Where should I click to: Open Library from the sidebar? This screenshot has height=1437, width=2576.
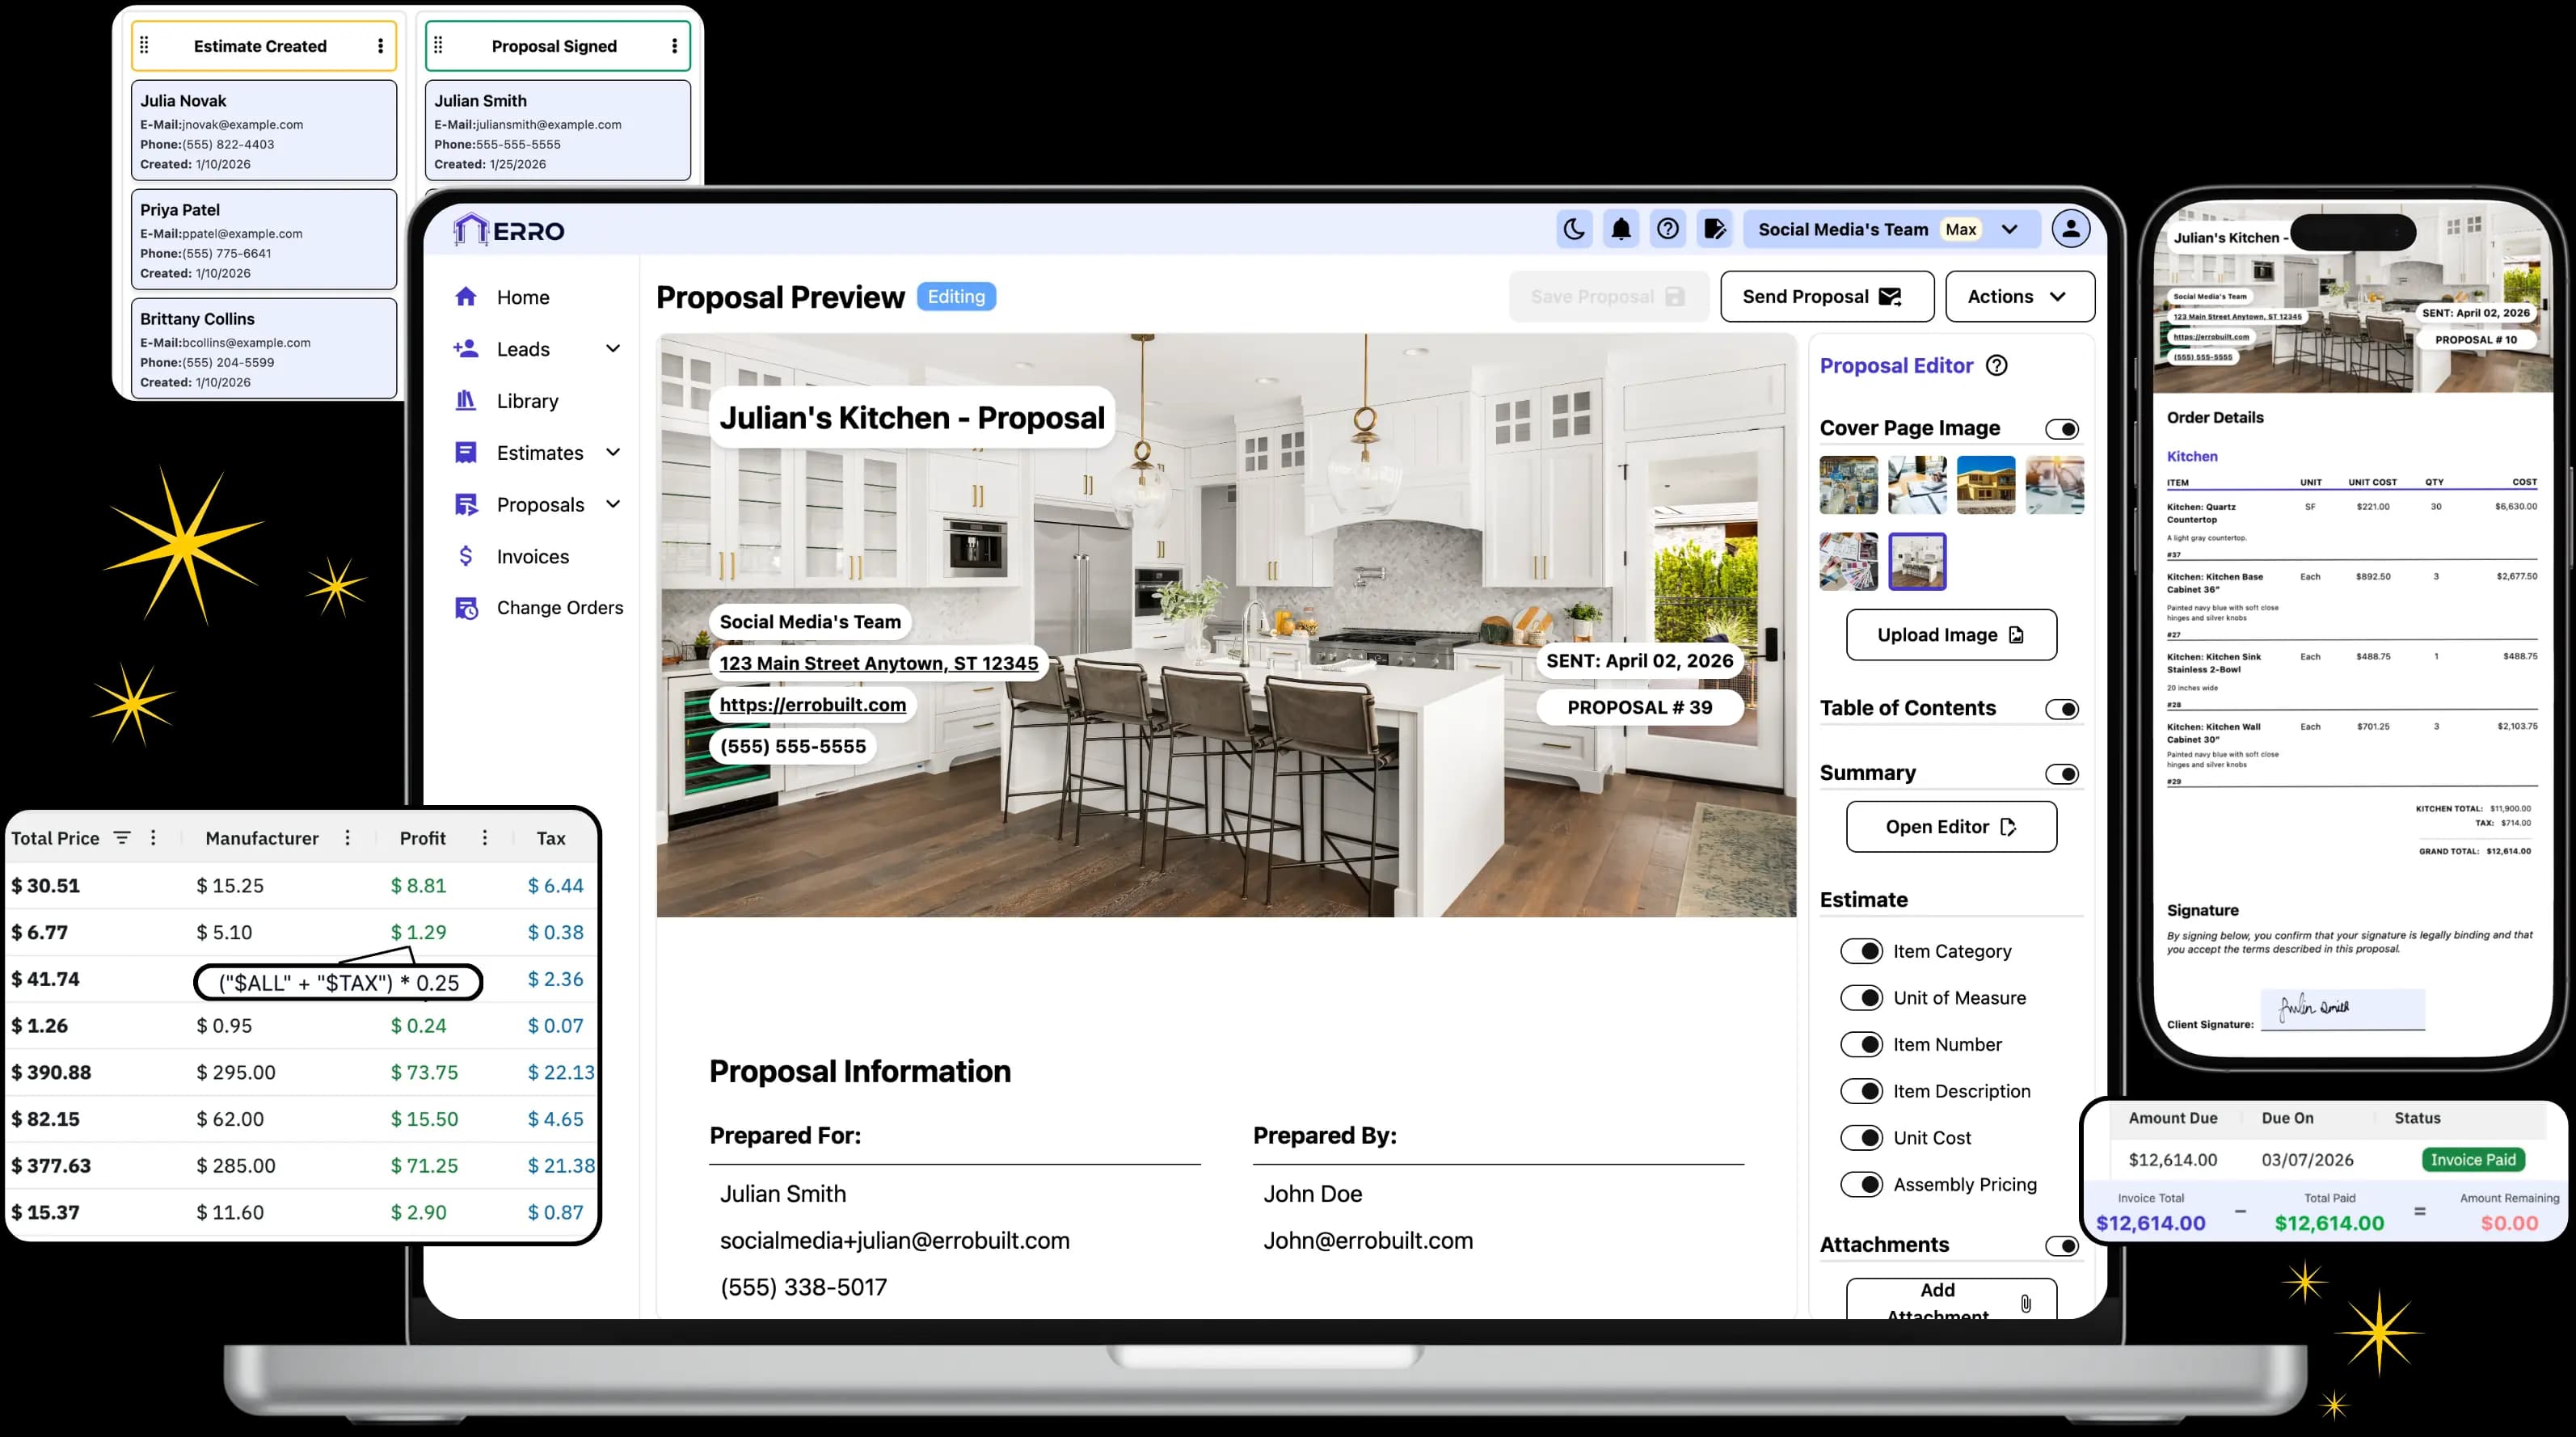coord(527,401)
